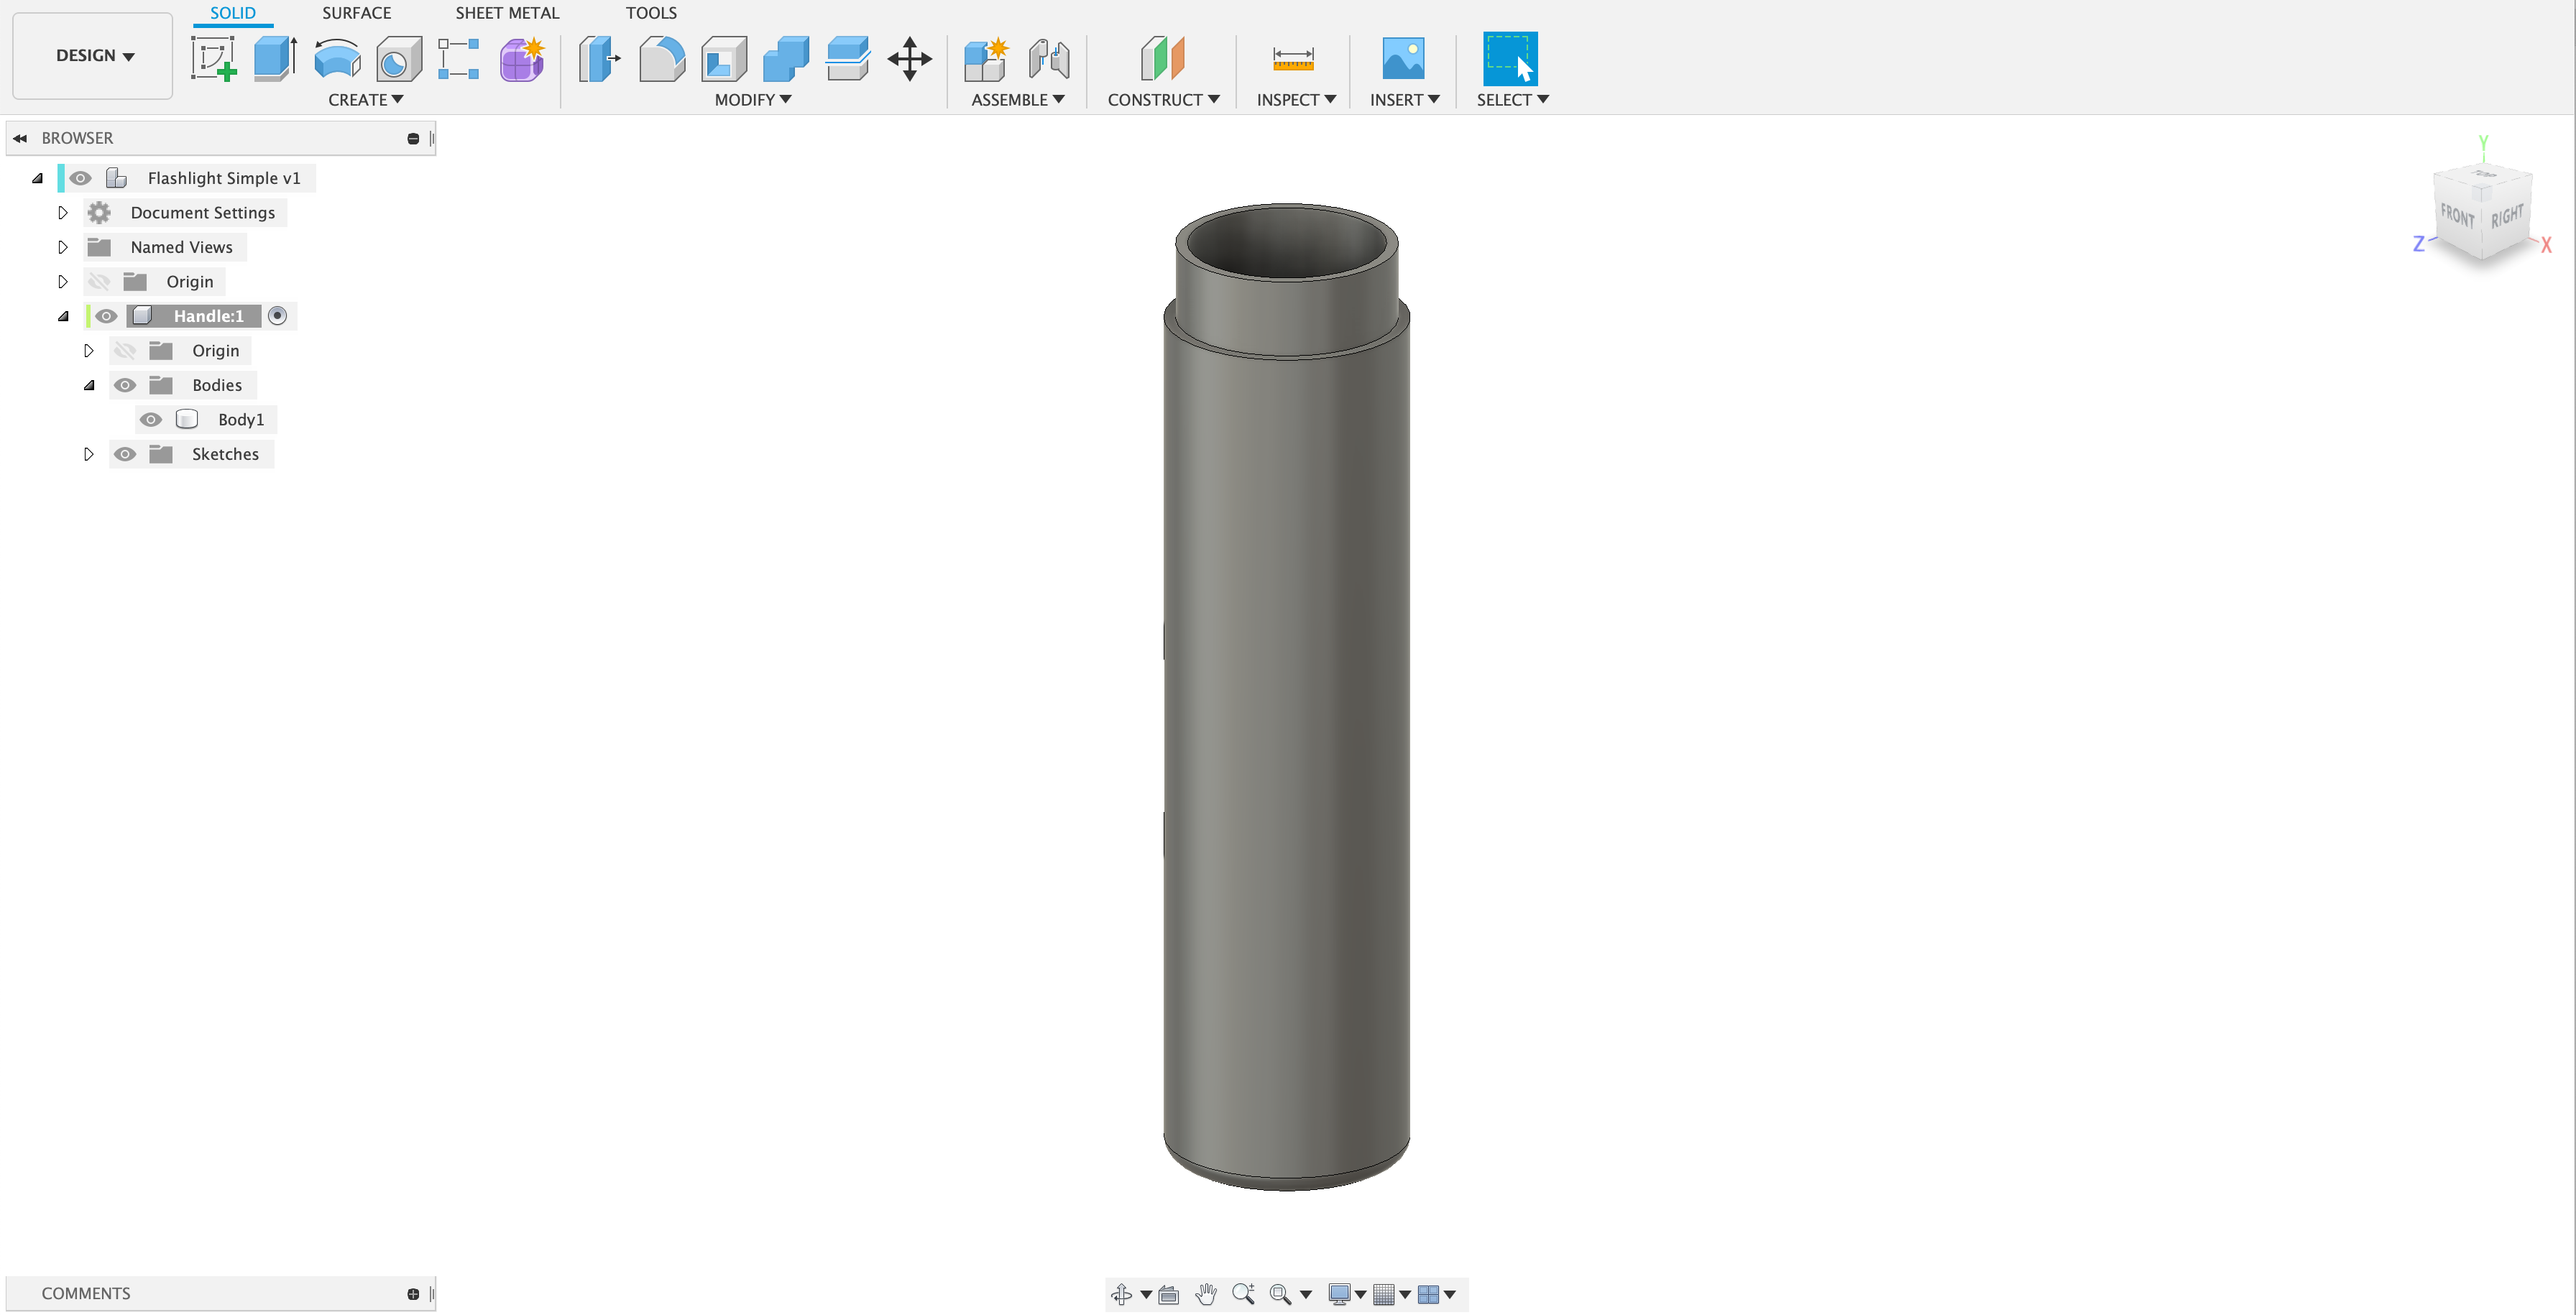
Task: Expand the Sketches folder
Action: pyautogui.click(x=88, y=454)
